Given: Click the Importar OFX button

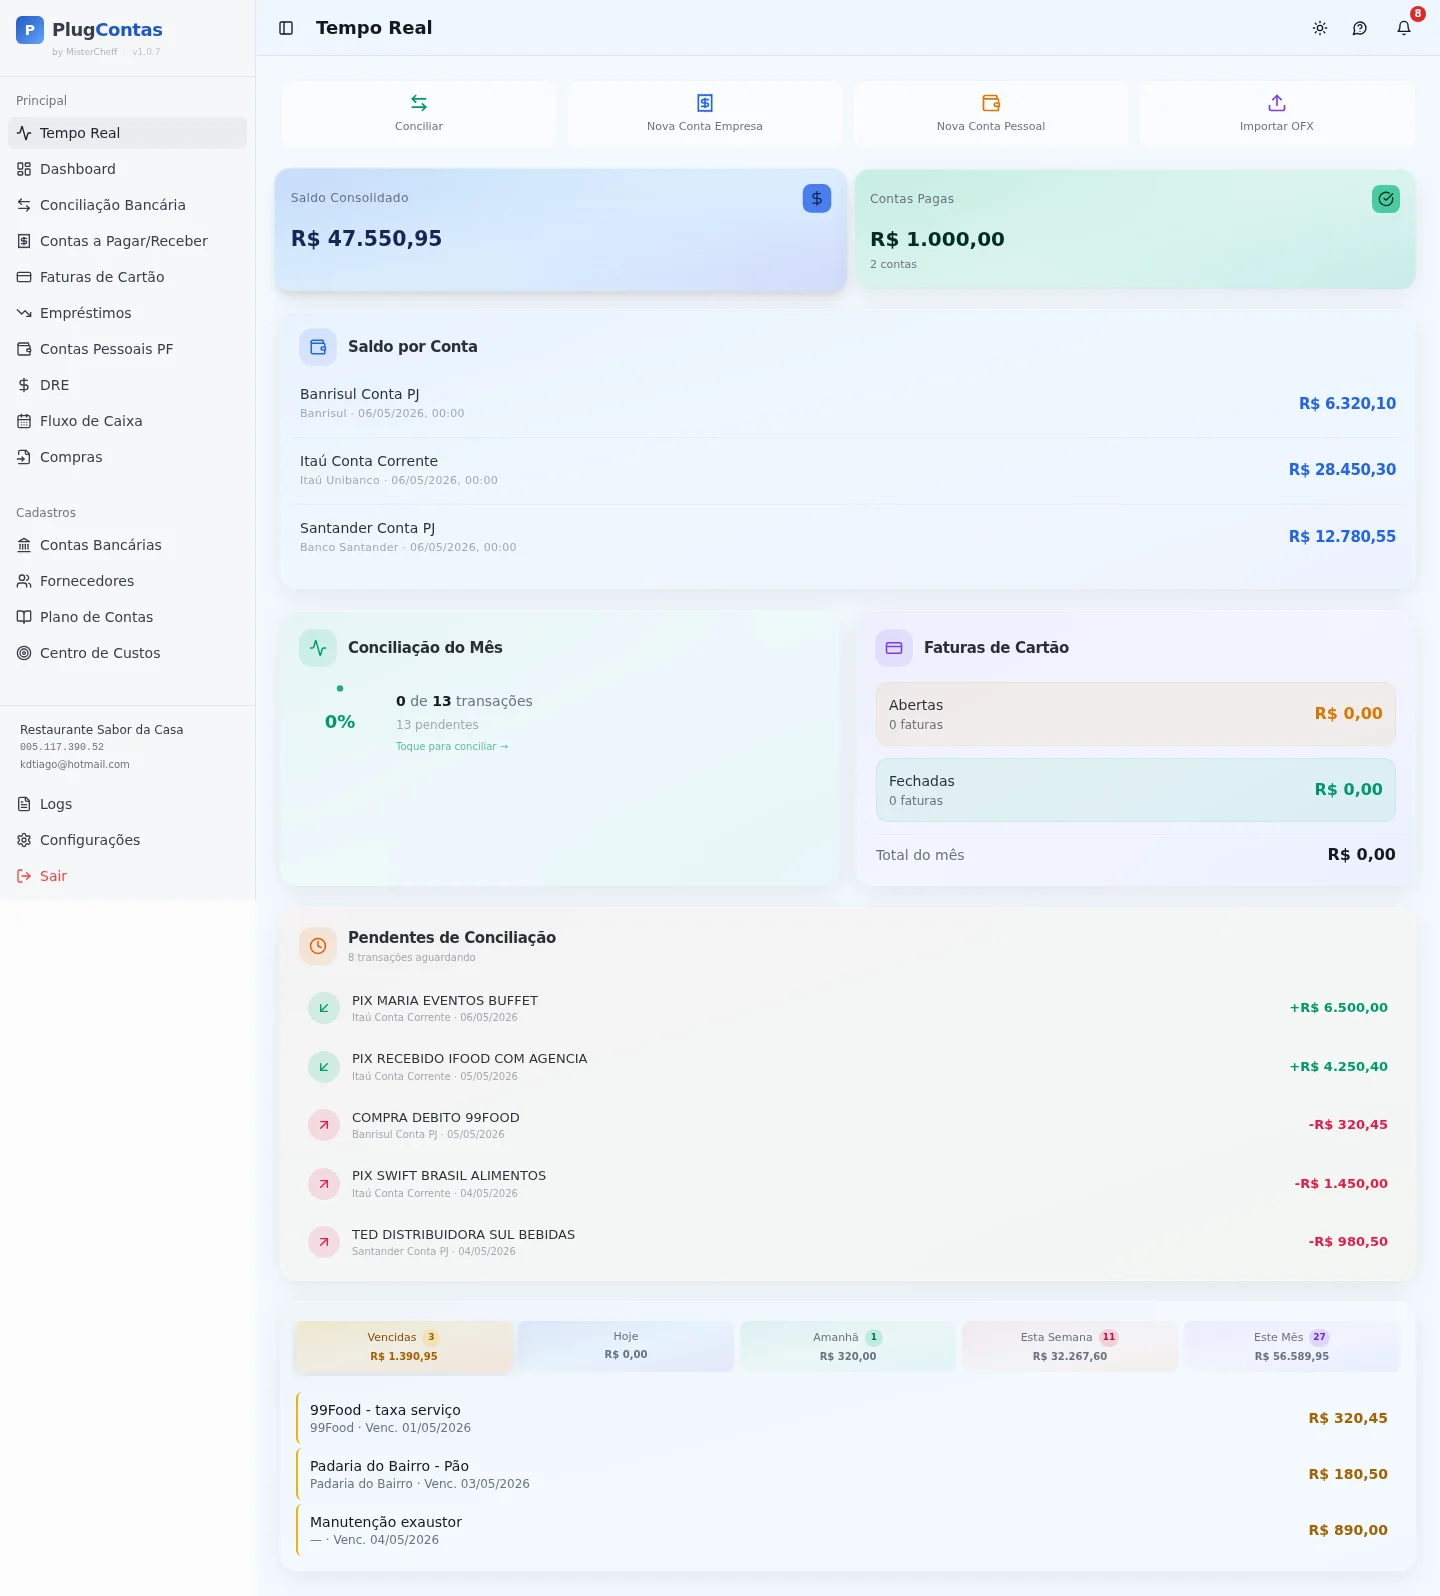Looking at the screenshot, I should (1277, 114).
